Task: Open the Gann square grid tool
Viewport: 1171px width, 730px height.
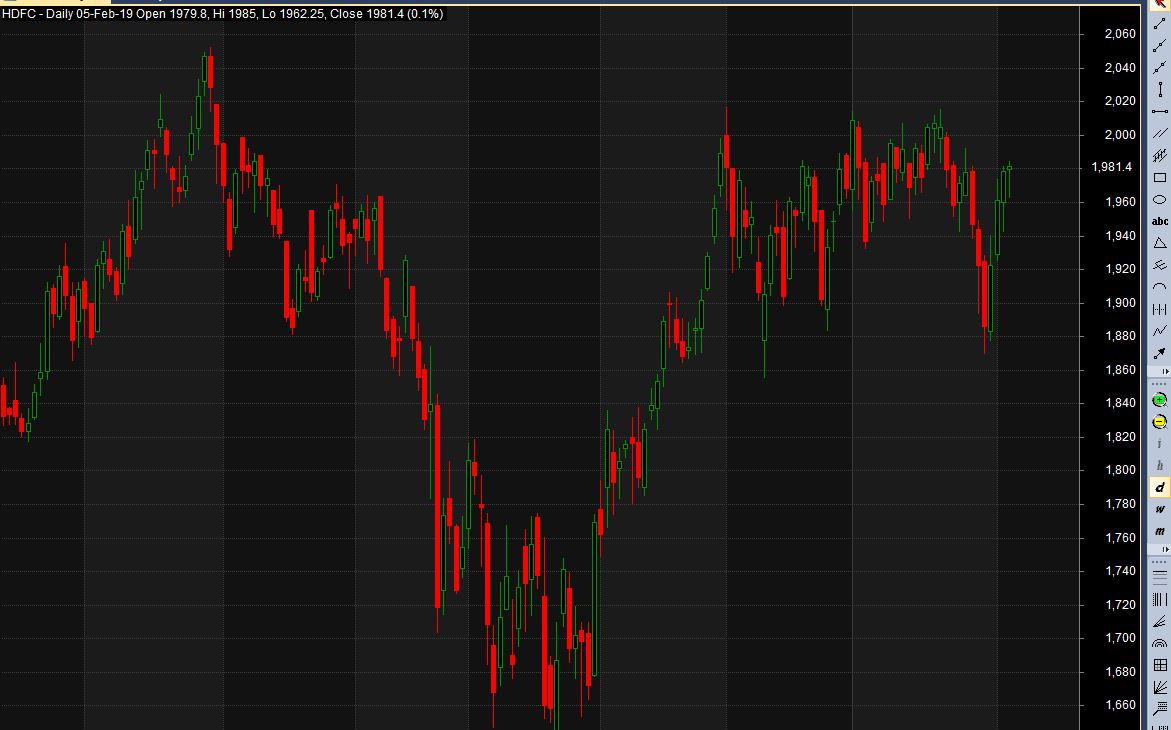Action: tap(1160, 665)
